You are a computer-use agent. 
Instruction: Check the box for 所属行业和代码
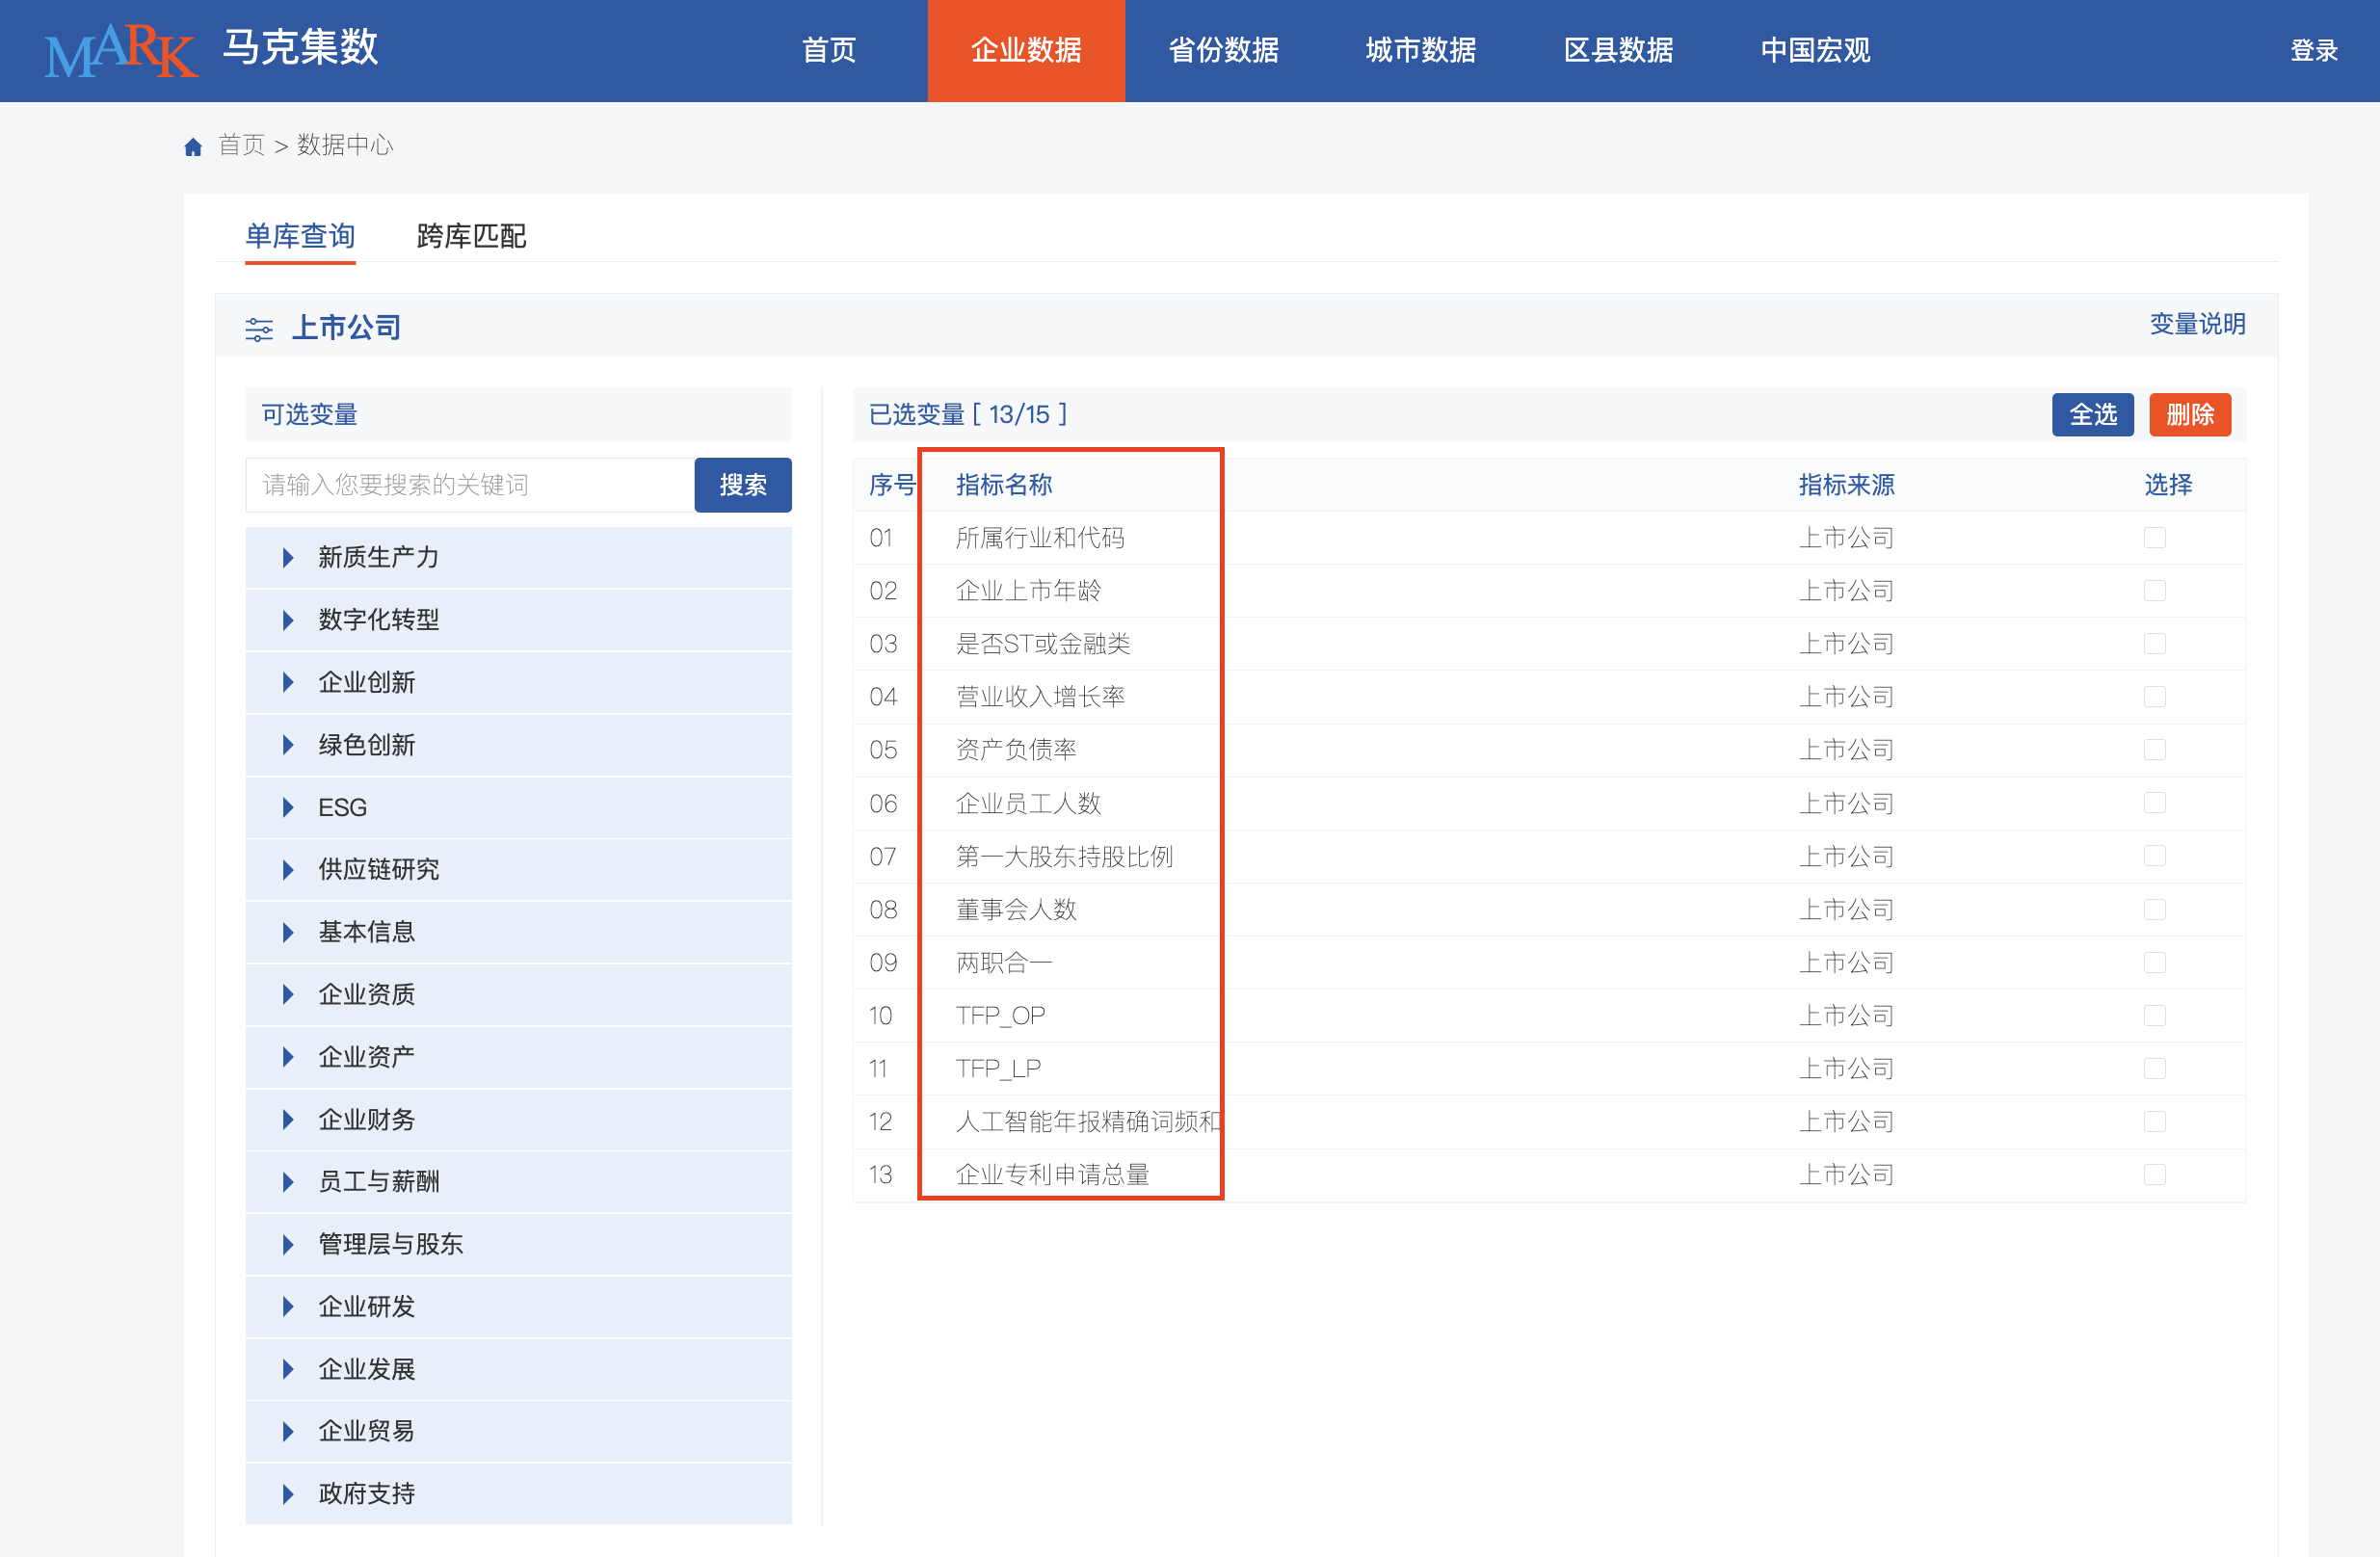click(x=2154, y=538)
